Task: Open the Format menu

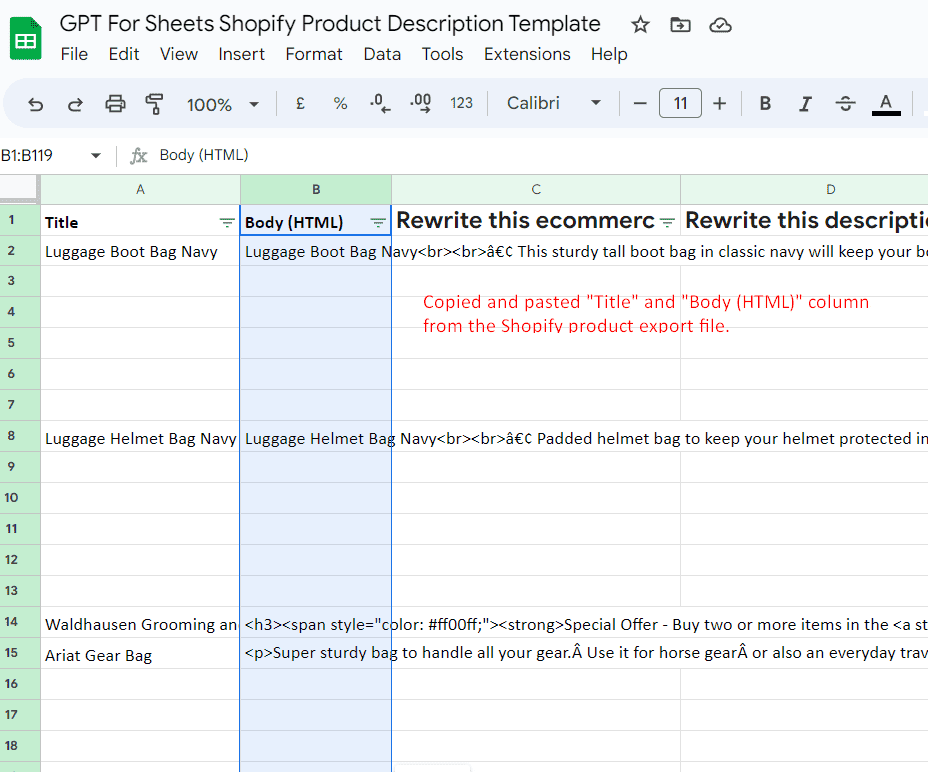Action: coord(314,54)
